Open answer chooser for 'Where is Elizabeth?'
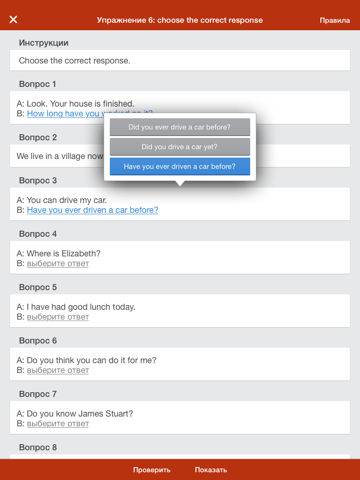Viewport: 360px width, 480px height. coord(58,263)
